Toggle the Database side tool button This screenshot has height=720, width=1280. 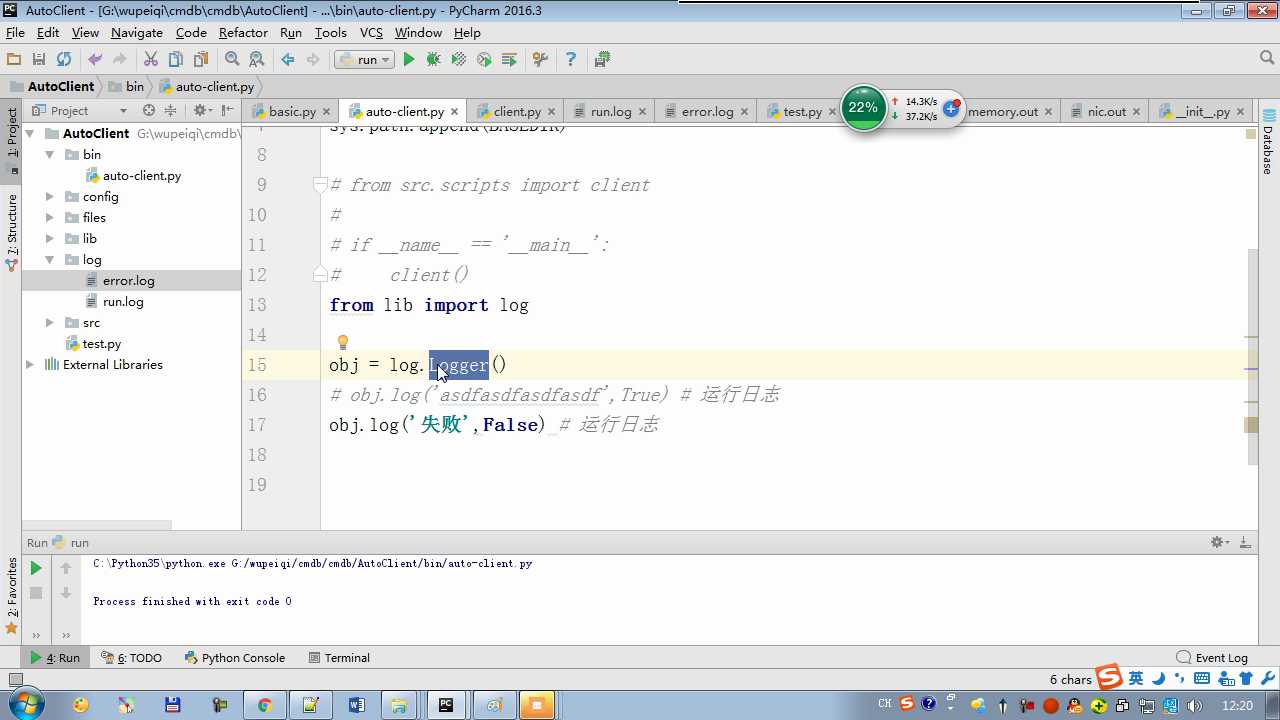click(x=1268, y=142)
